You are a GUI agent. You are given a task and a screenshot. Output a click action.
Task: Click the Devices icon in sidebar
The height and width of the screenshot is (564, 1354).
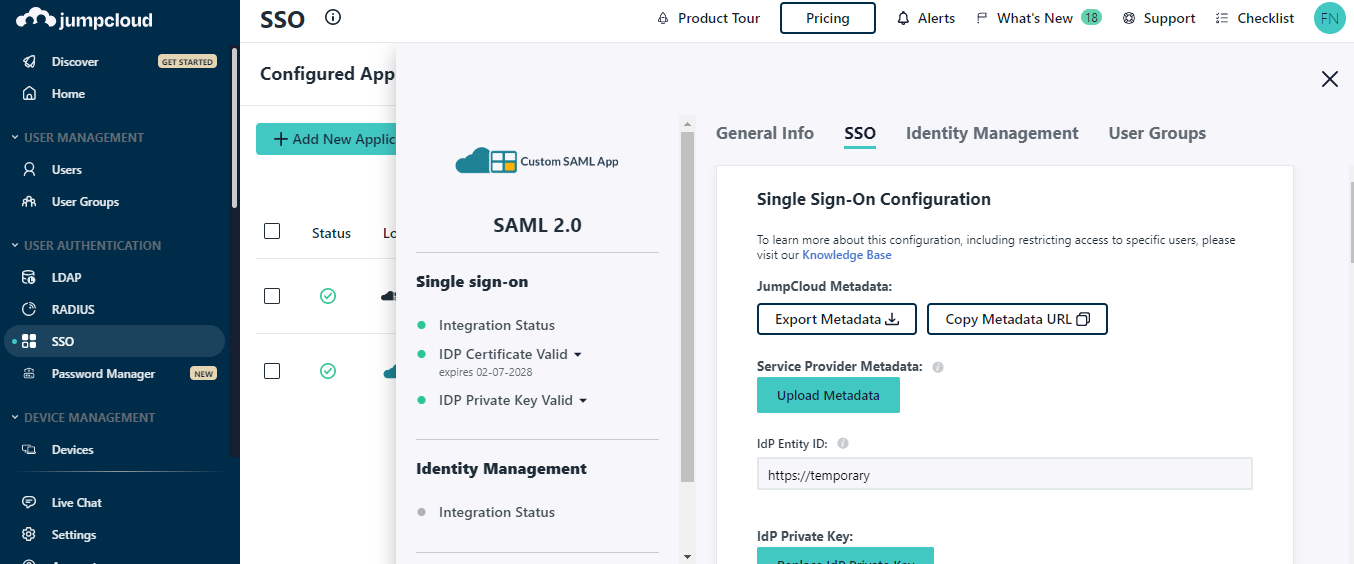(x=30, y=450)
